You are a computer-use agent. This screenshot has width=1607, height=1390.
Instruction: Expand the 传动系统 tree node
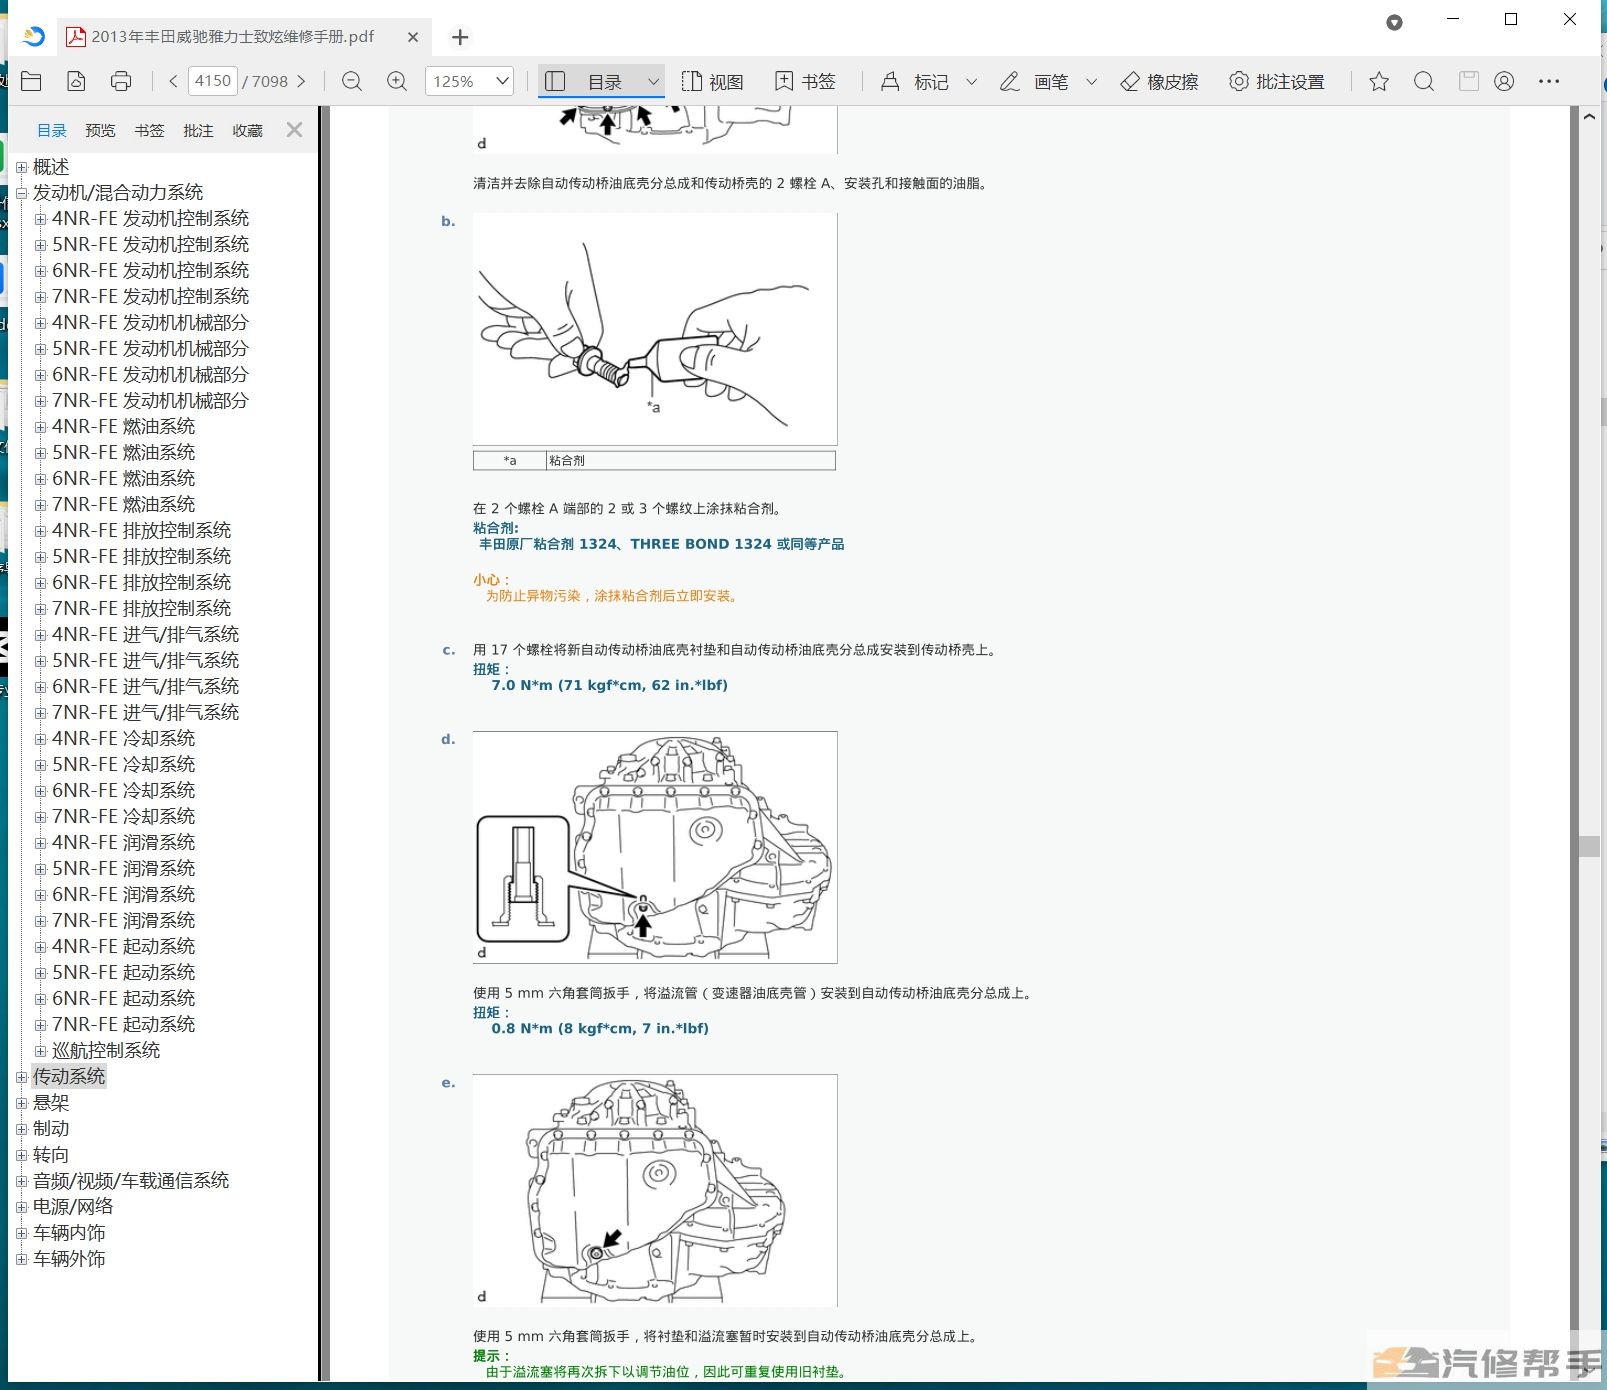[x=22, y=1077]
